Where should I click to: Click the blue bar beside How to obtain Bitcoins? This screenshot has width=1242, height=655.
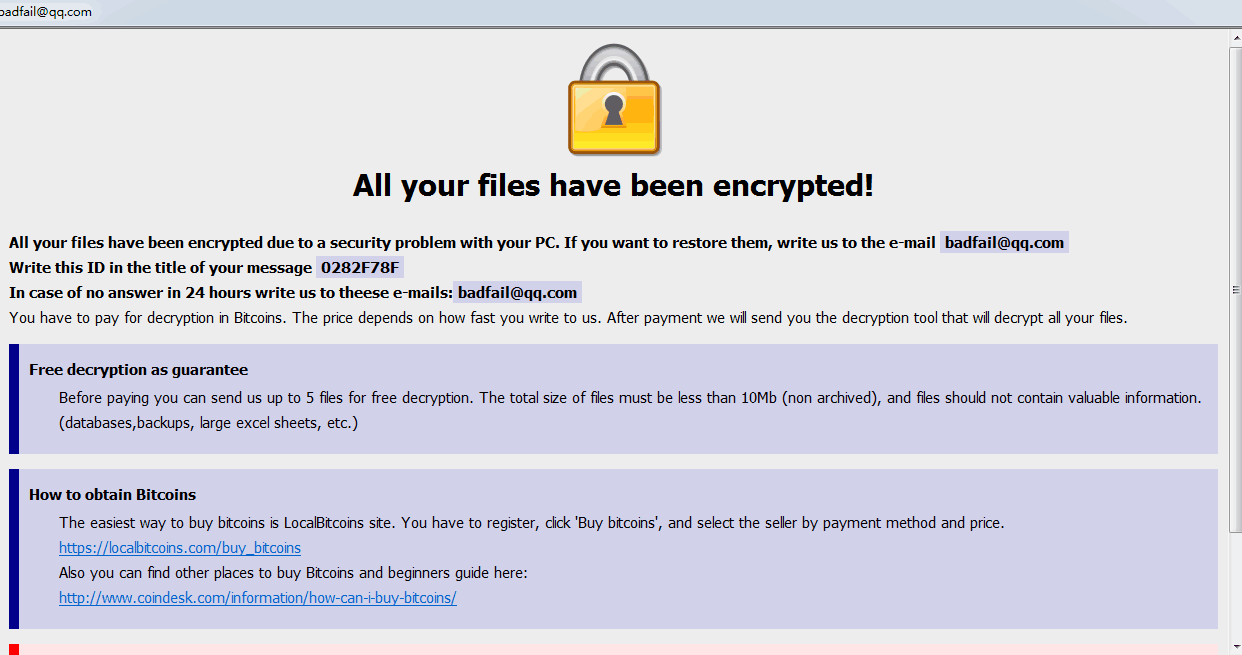[14, 549]
